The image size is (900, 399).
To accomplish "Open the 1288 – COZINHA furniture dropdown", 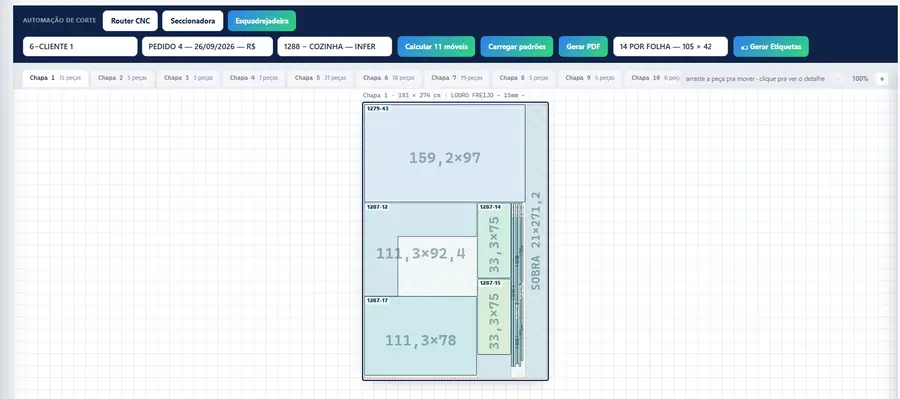I will click(335, 47).
